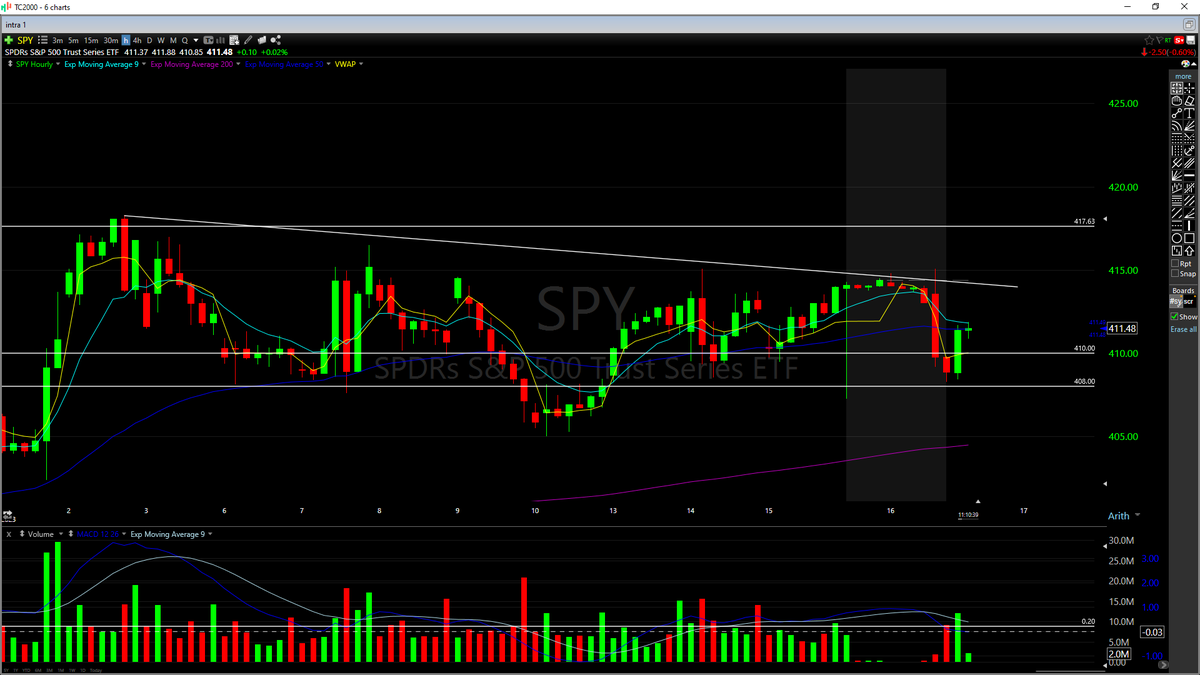Open the watchlist list icon beside SPY
Image resolution: width=1200 pixels, height=675 pixels.
click(x=42, y=40)
